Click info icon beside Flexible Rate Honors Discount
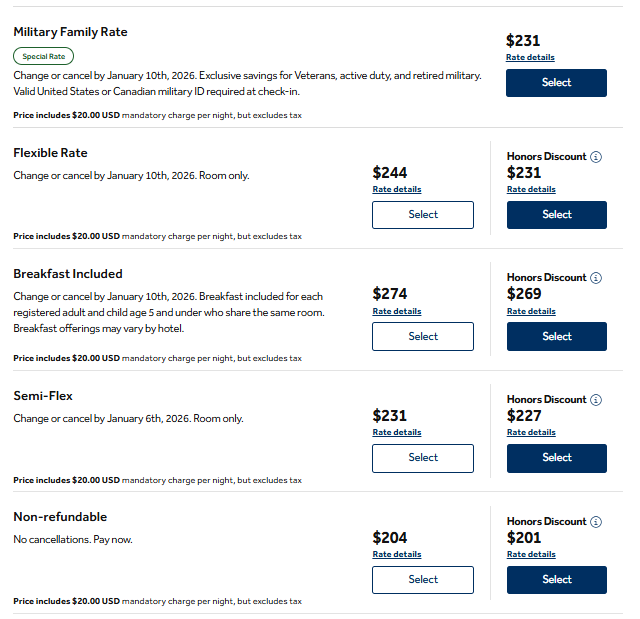The width and height of the screenshot is (640, 619). pos(596,157)
